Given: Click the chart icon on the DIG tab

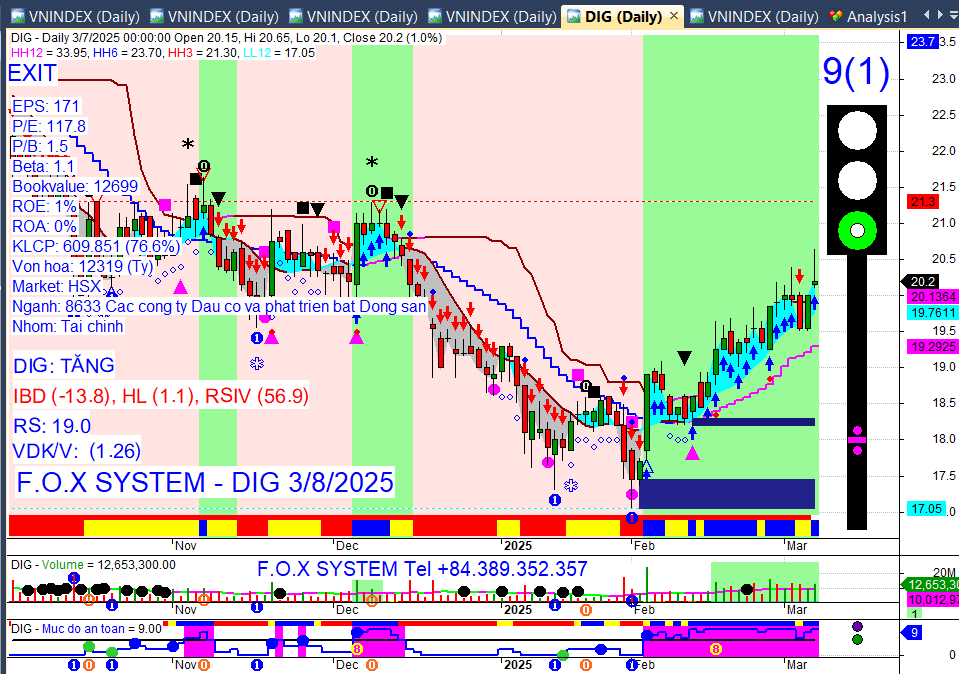Looking at the screenshot, I should (574, 17).
